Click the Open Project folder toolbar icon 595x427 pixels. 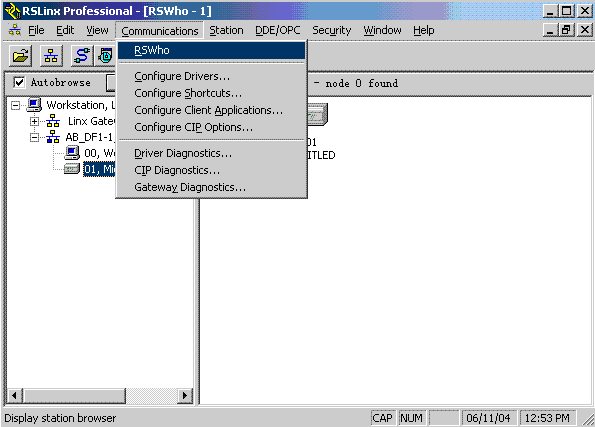[20, 56]
